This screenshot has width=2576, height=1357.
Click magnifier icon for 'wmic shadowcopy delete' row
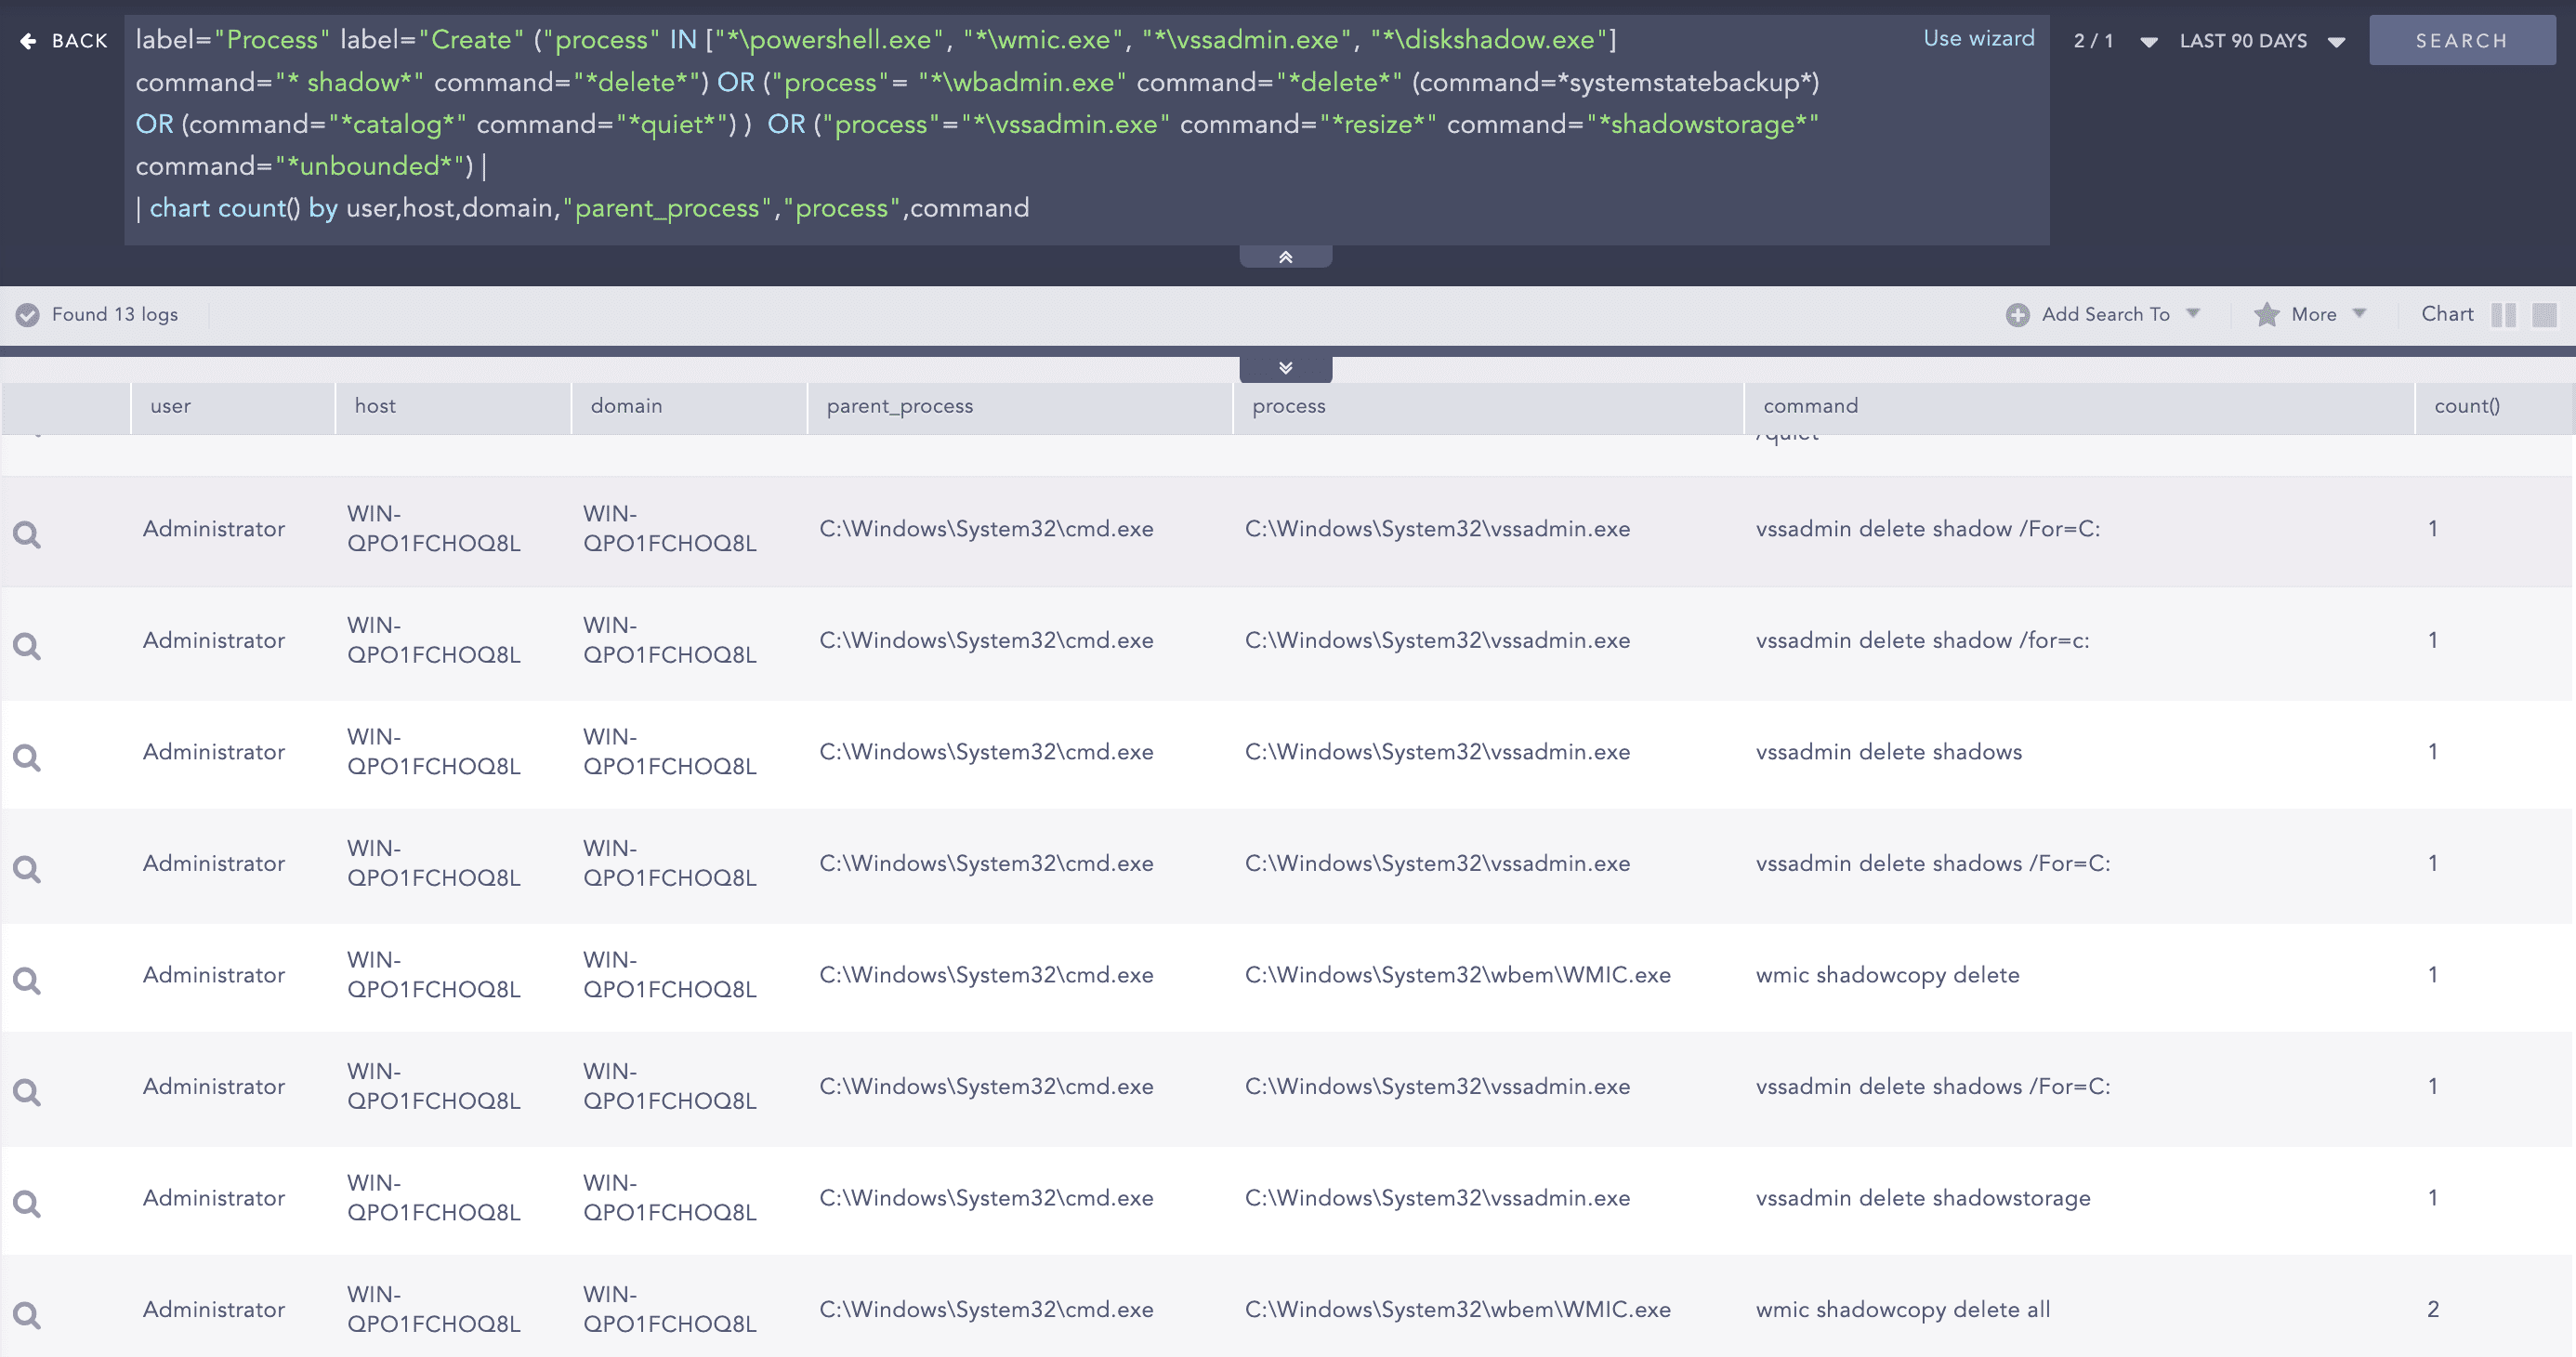[27, 981]
